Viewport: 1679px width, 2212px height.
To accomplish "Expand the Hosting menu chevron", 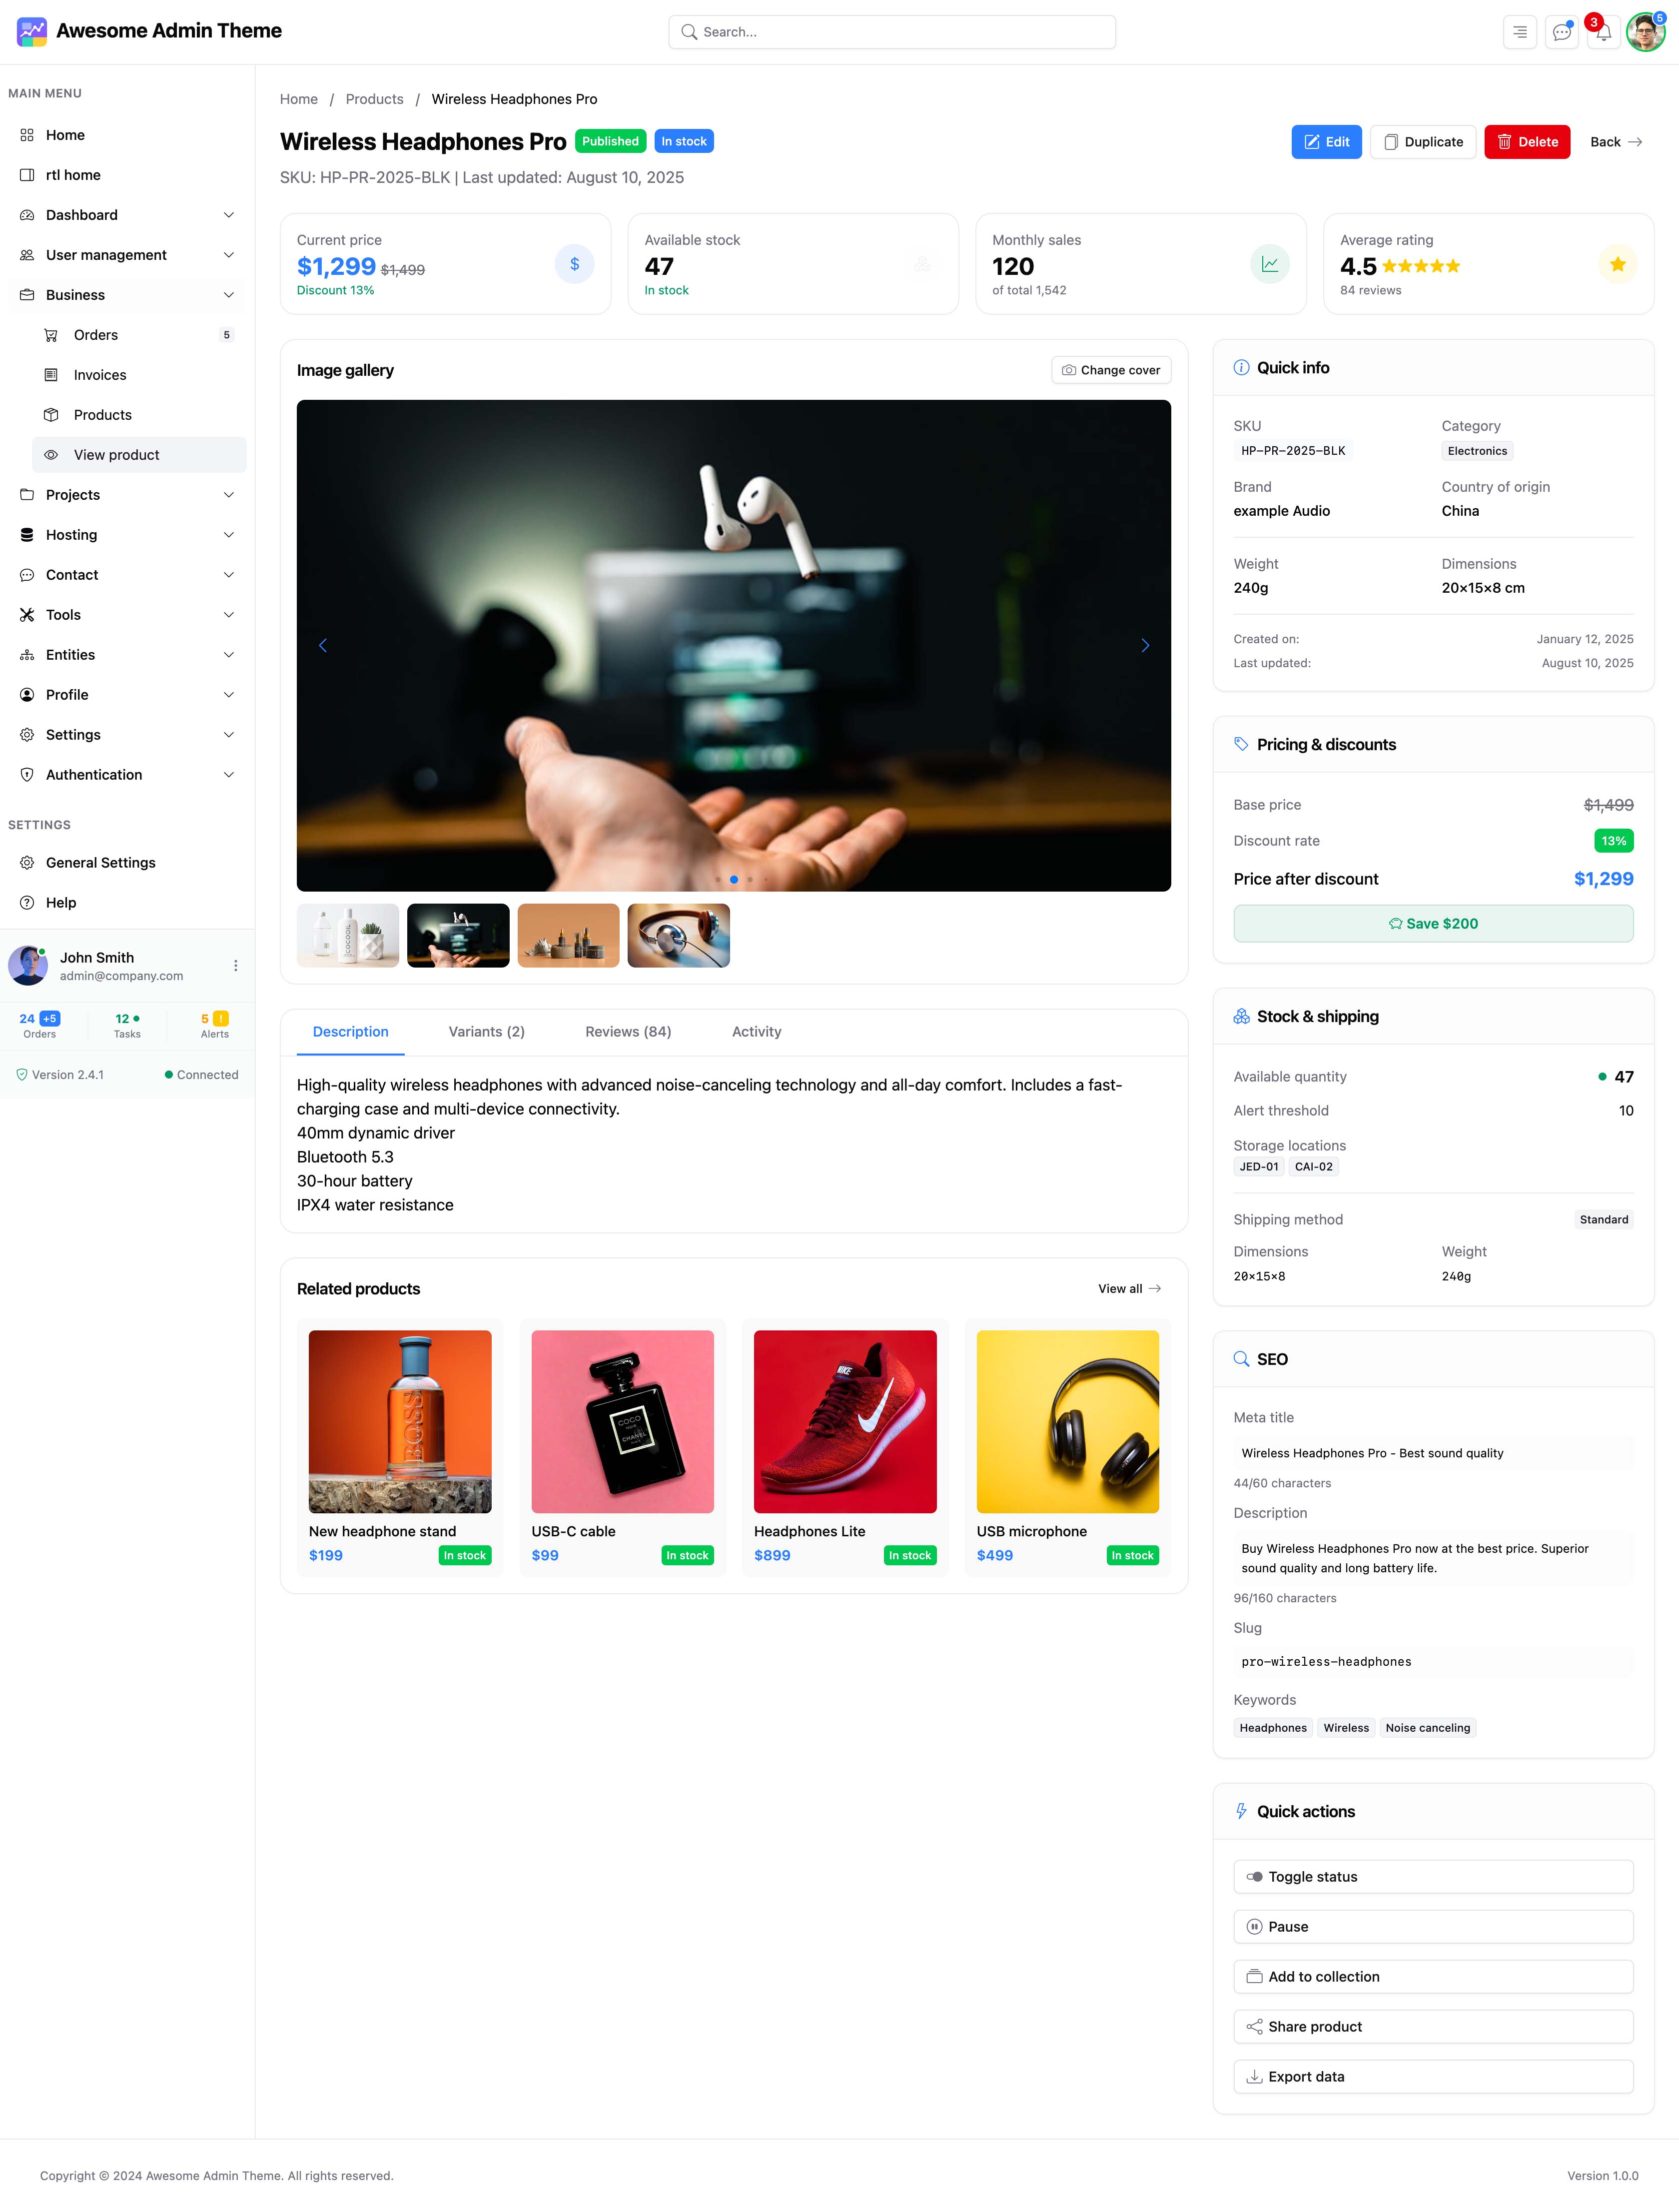I will pyautogui.click(x=229, y=535).
